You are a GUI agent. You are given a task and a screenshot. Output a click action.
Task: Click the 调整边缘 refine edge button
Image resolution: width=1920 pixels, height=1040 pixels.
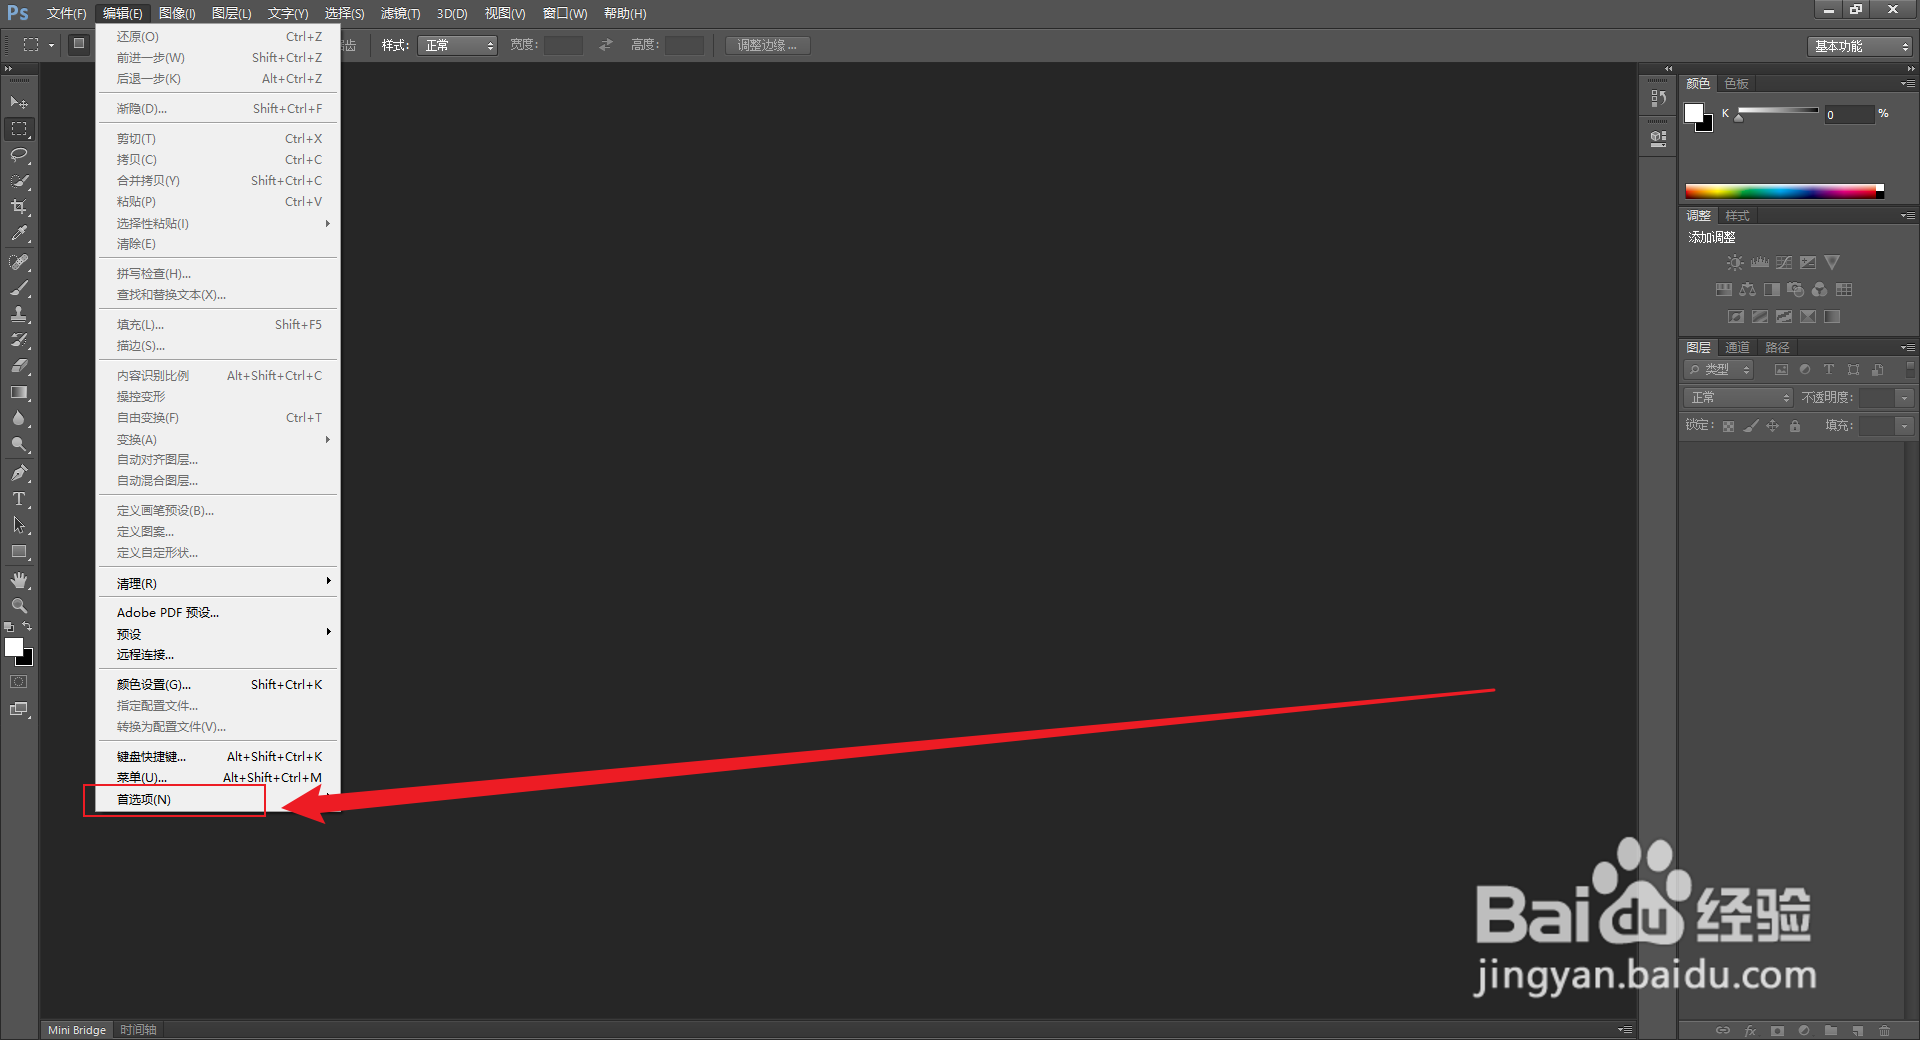click(x=767, y=45)
